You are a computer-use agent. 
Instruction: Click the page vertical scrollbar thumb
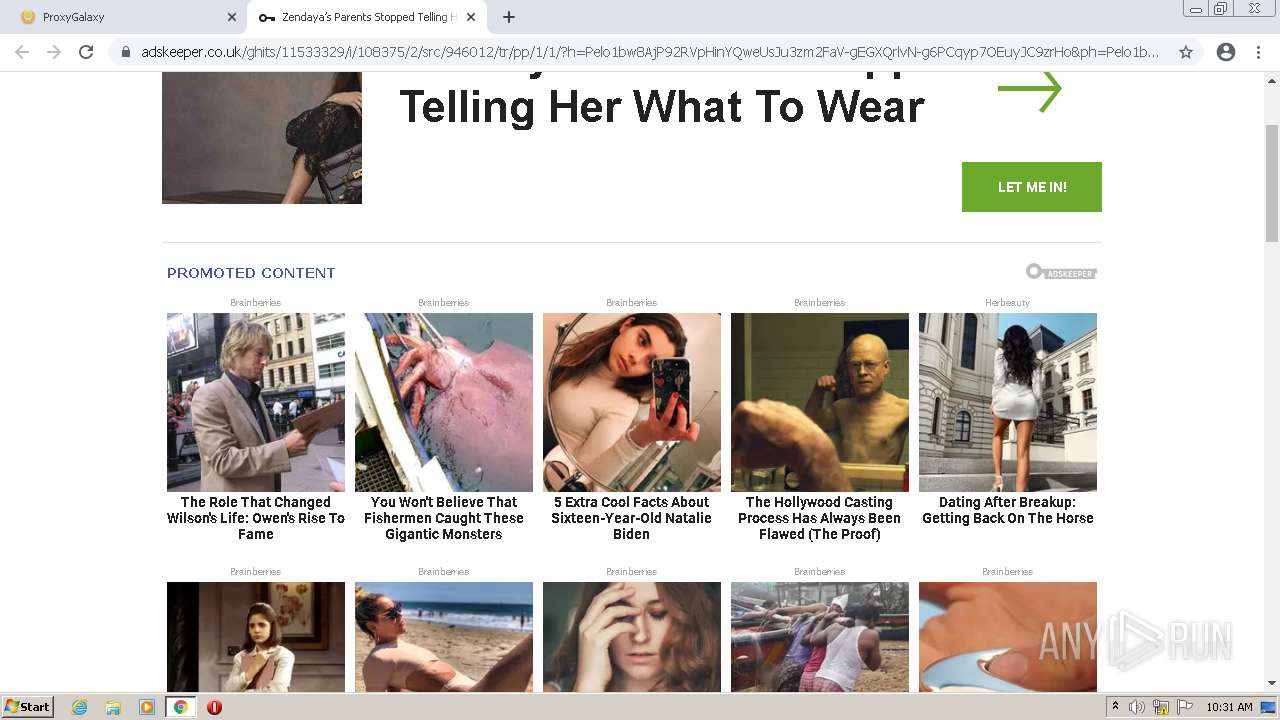pos(1272,183)
